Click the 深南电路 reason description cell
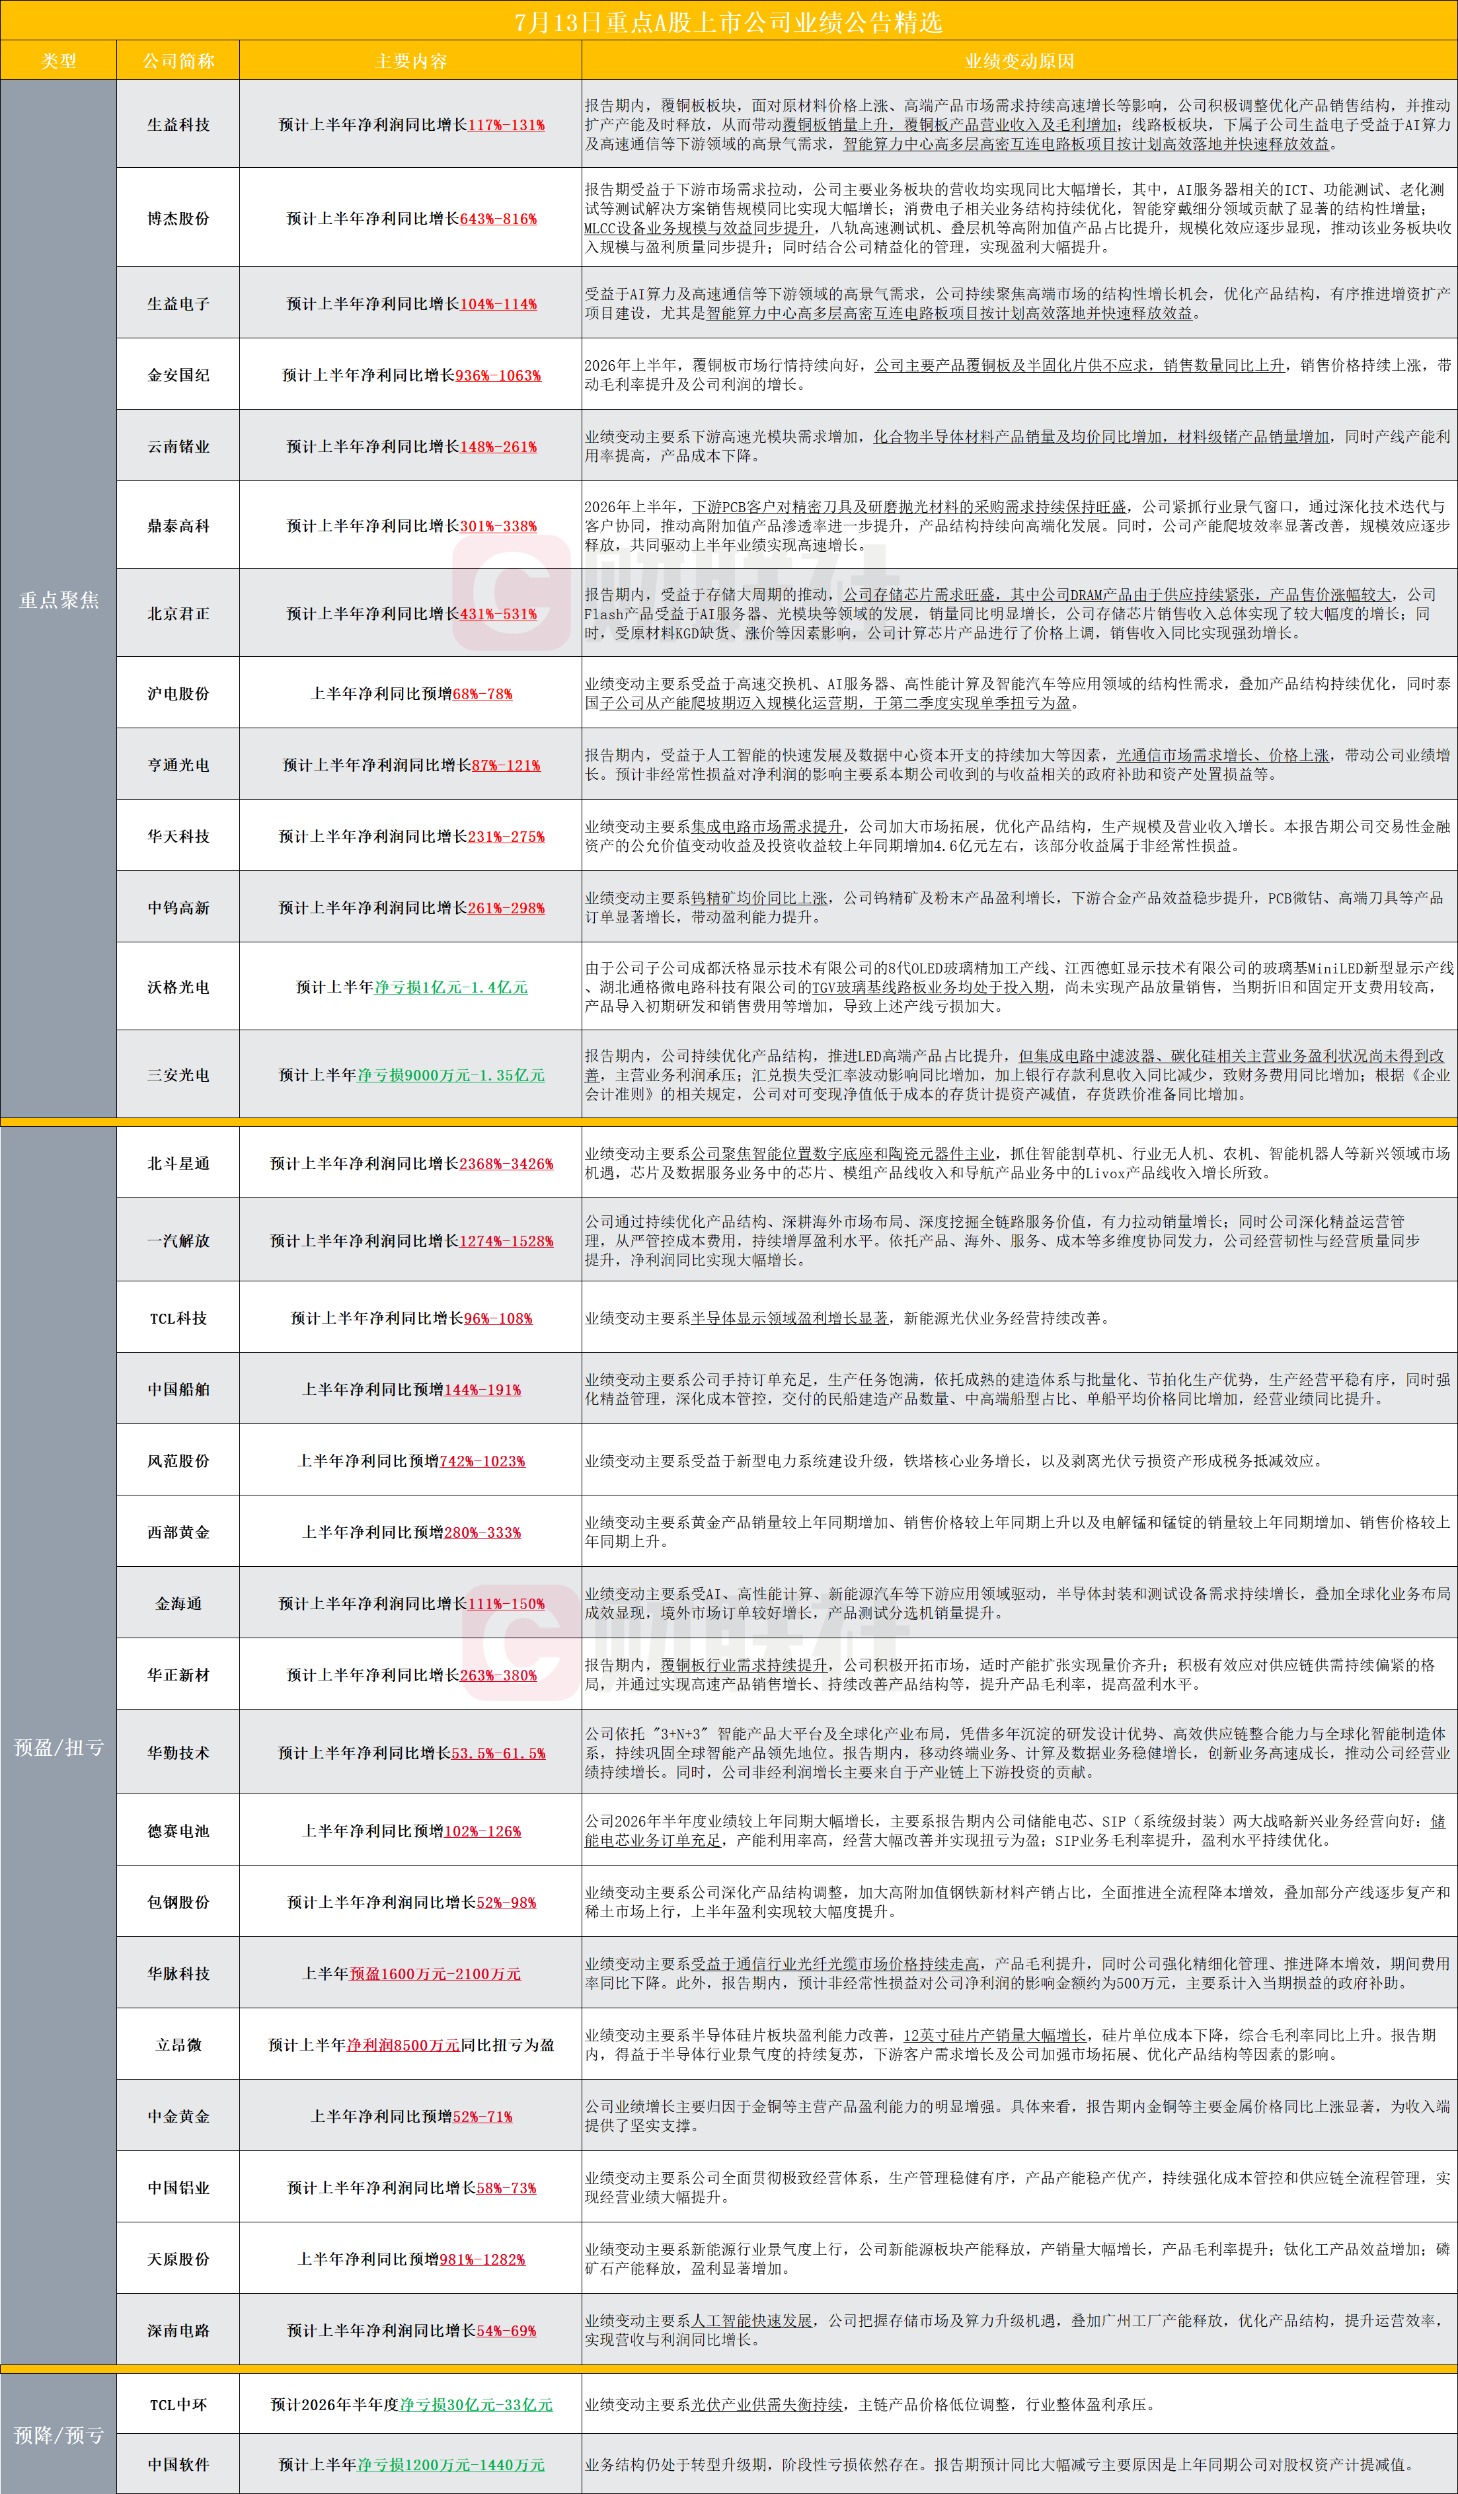 [x=1019, y=2330]
